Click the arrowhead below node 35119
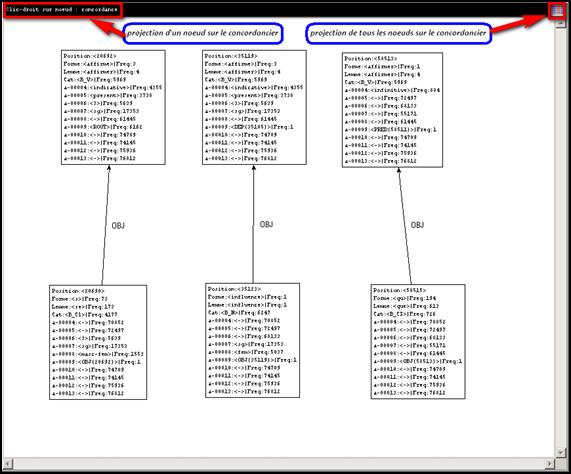Viewport: 571px width, 474px height. 254,167
